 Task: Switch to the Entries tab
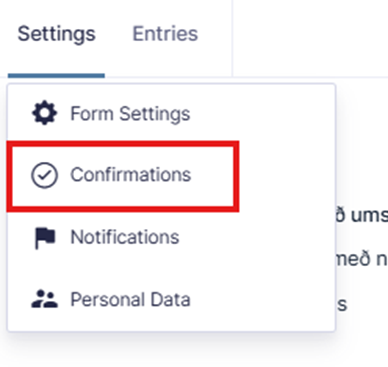tap(165, 34)
